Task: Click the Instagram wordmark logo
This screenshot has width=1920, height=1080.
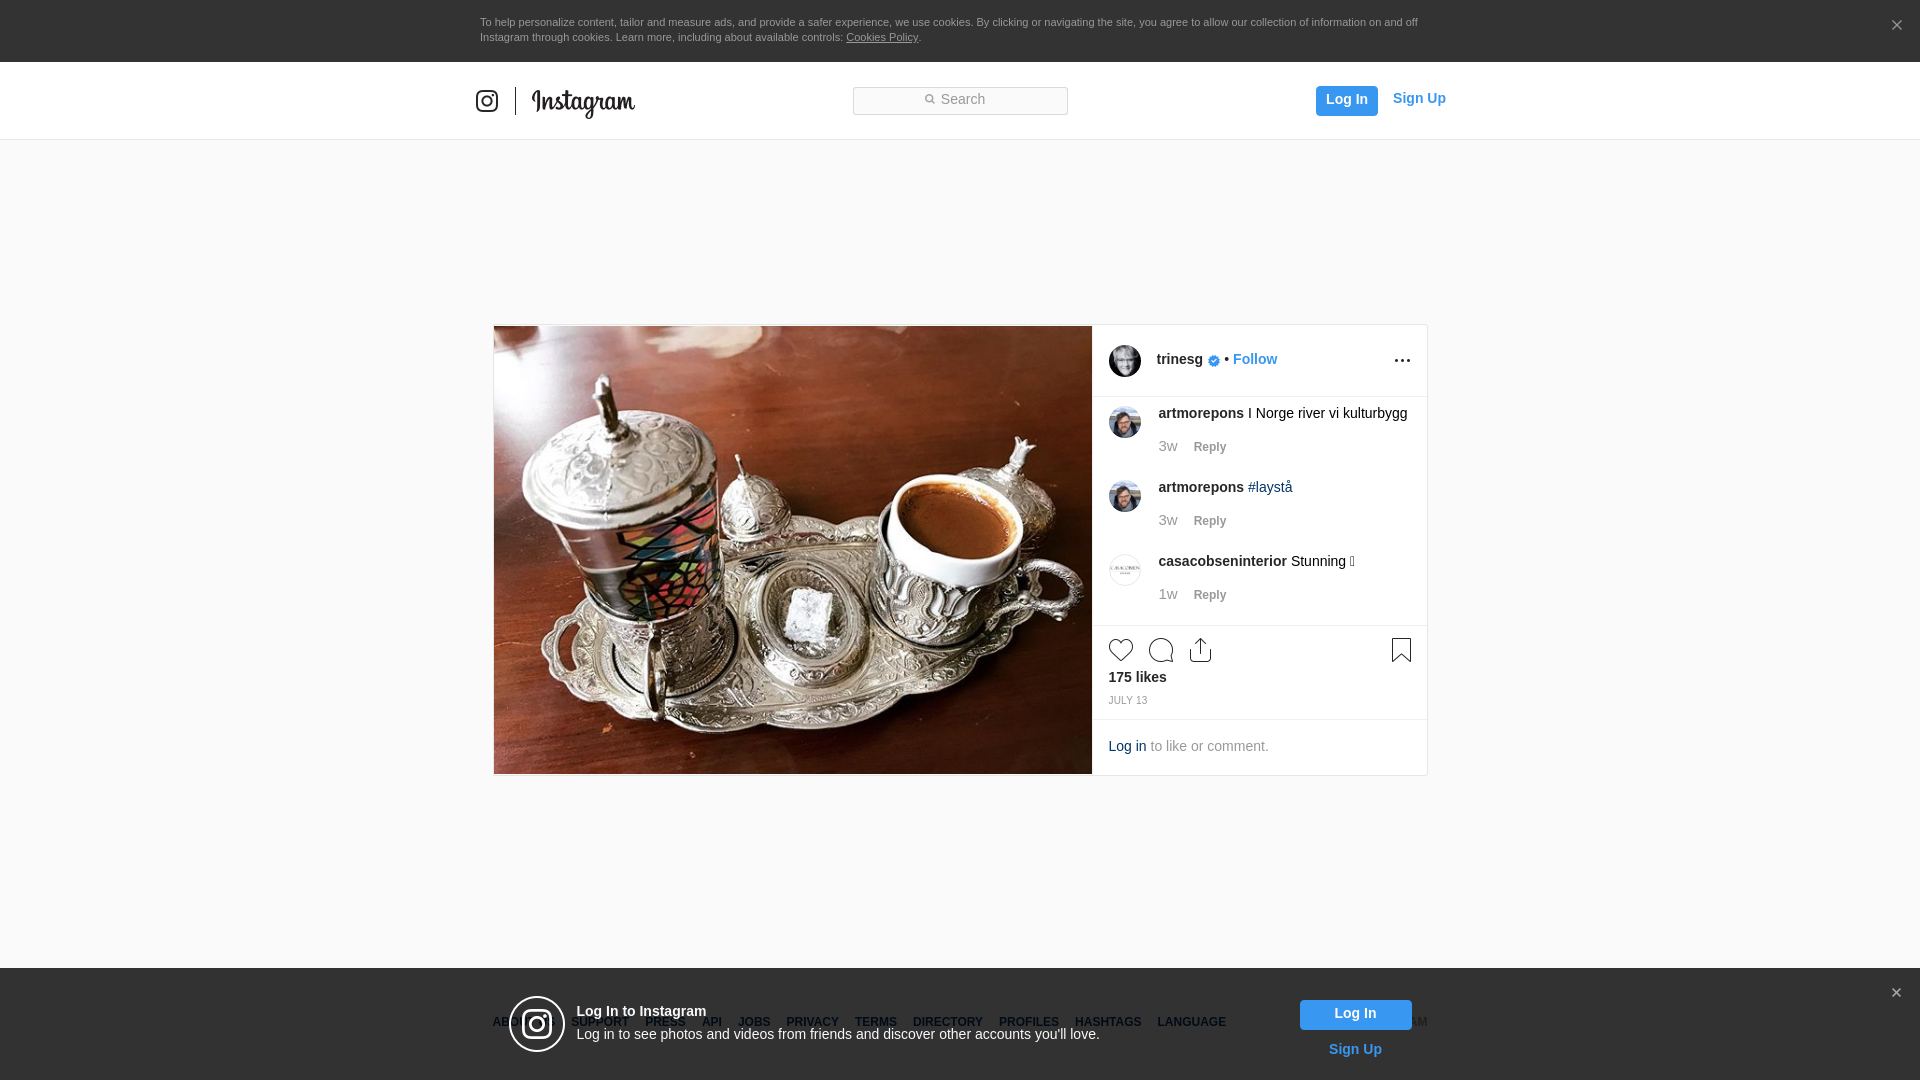Action: [x=583, y=102]
